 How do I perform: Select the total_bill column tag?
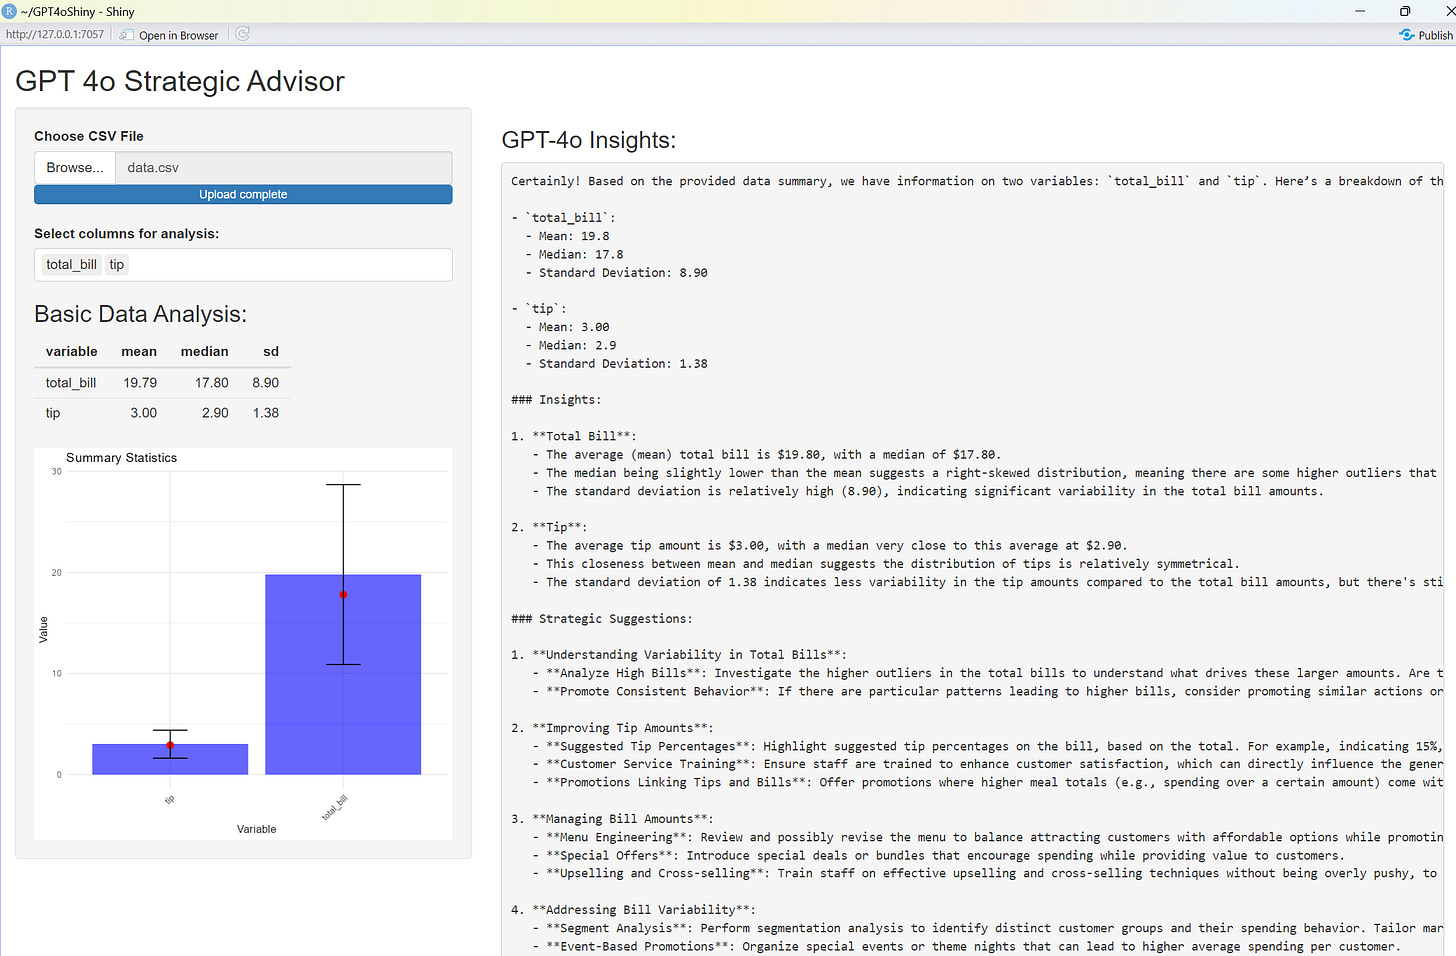coord(71,265)
